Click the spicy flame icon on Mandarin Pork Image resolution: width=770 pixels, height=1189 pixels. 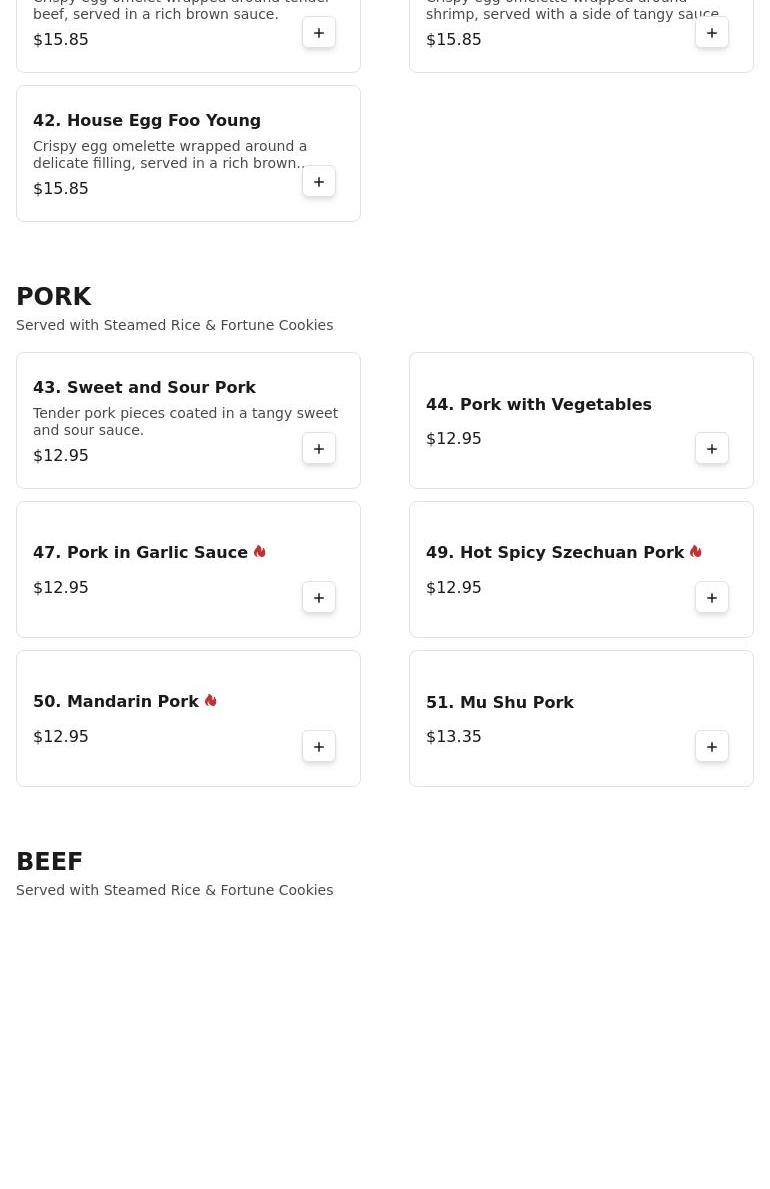point(211,701)
